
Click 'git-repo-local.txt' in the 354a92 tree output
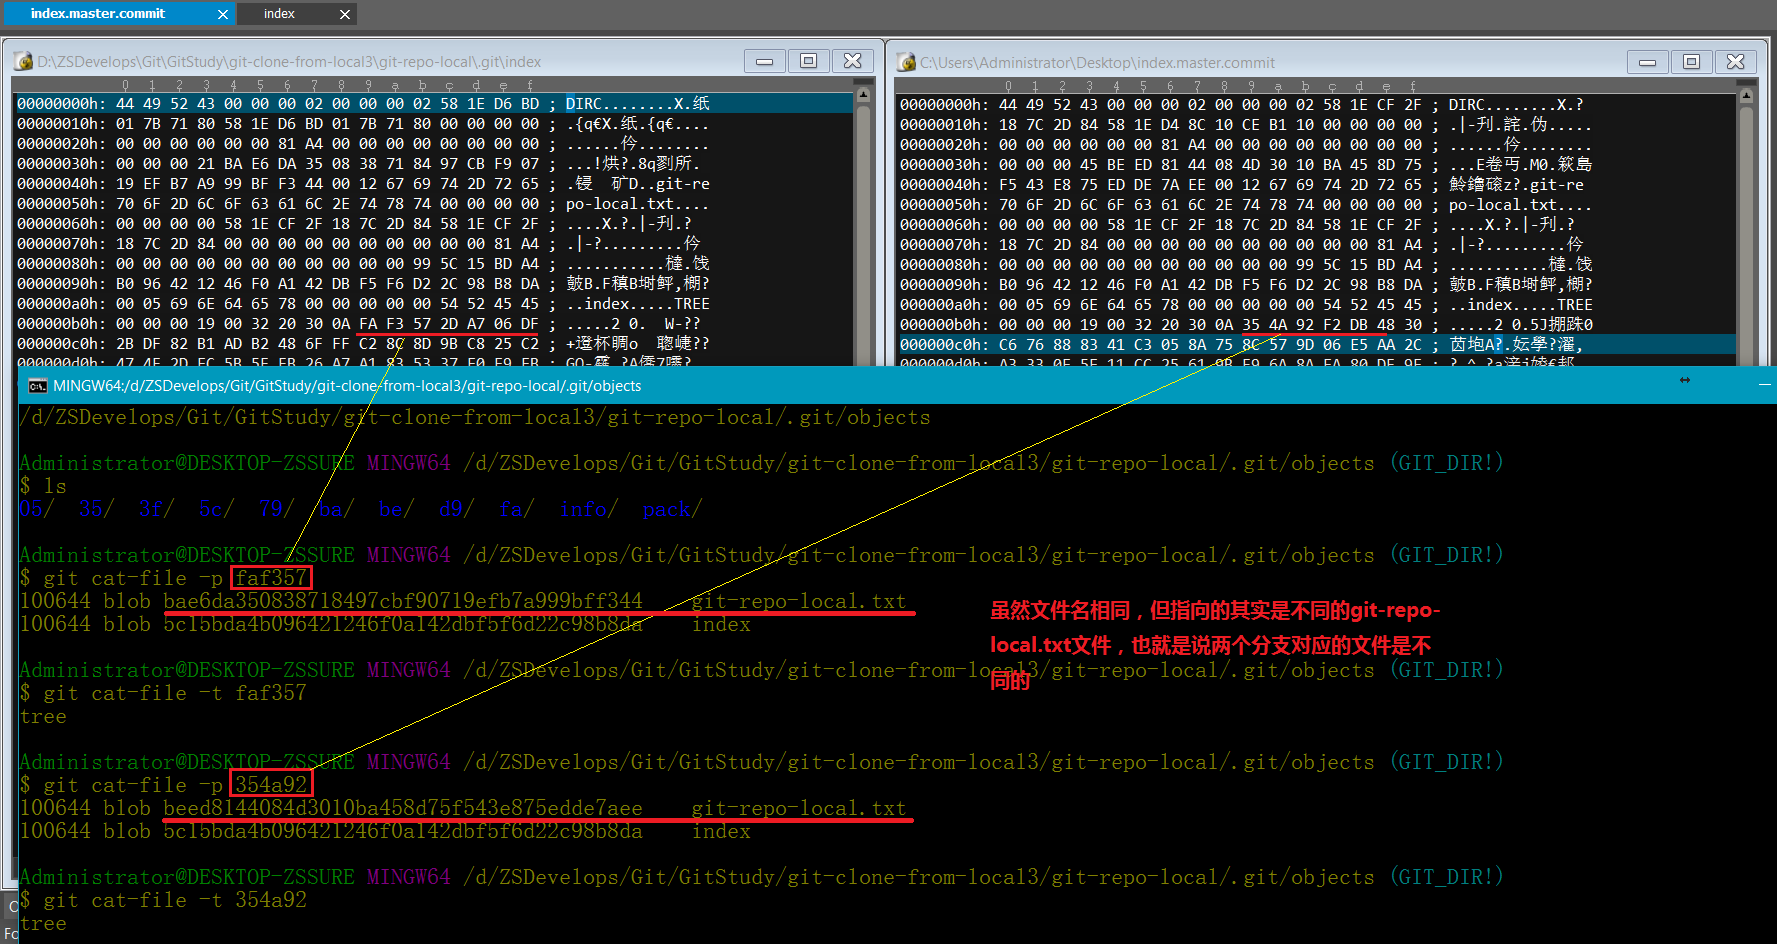[799, 808]
